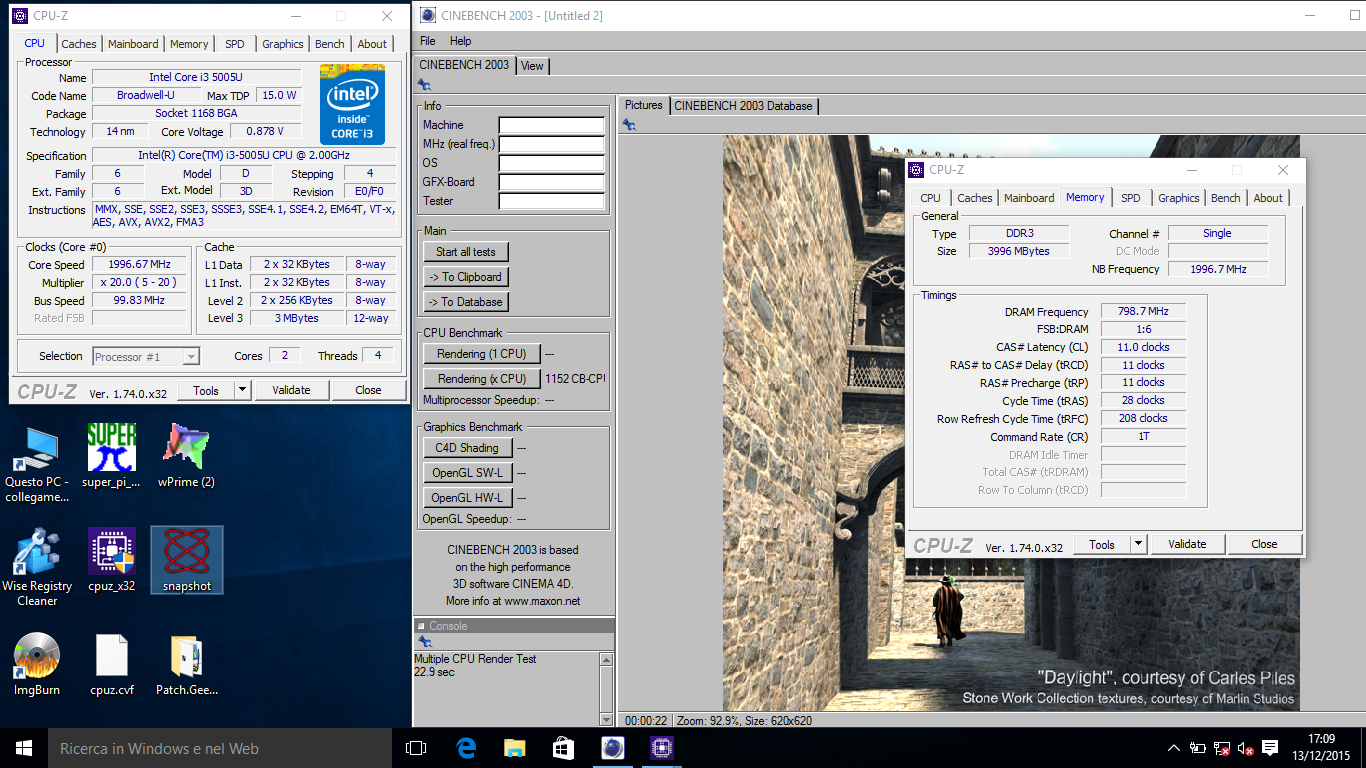The height and width of the screenshot is (768, 1366).
Task: Click console scrollbar up arrow
Action: [606, 659]
